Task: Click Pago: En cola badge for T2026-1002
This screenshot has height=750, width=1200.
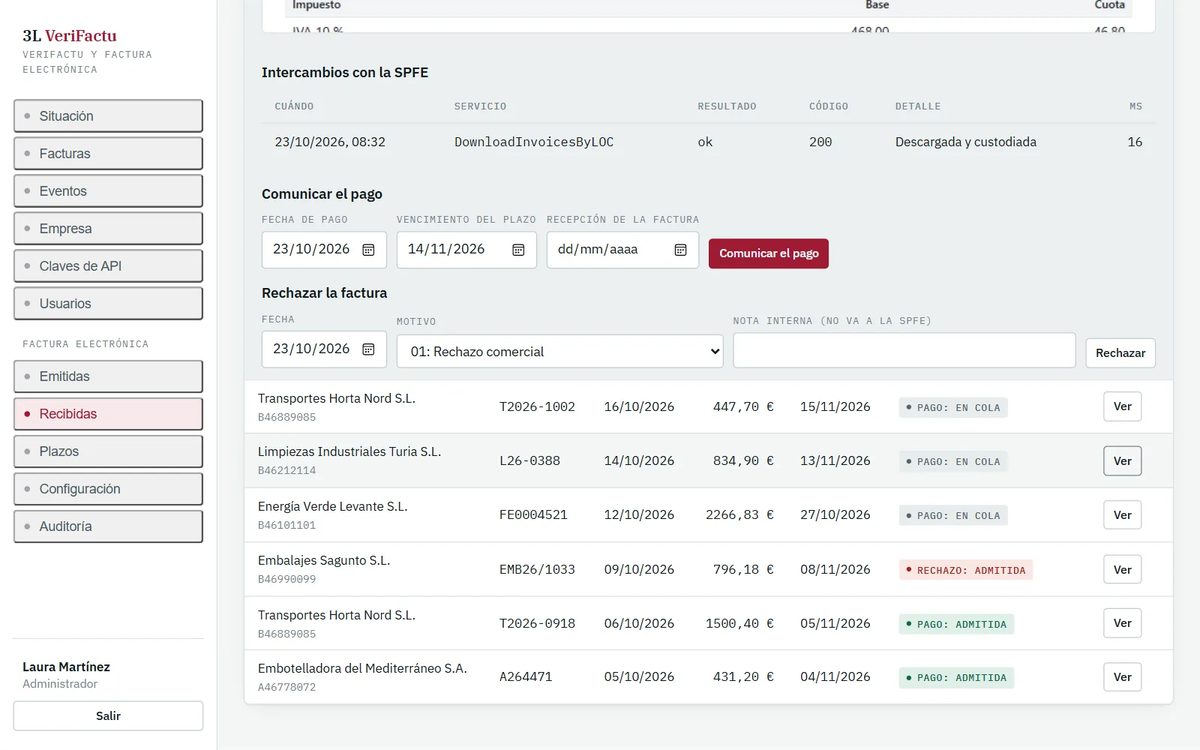Action: tap(953, 407)
